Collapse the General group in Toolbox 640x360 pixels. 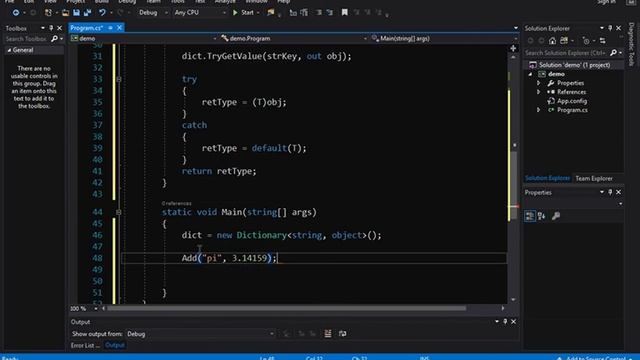(x=9, y=50)
